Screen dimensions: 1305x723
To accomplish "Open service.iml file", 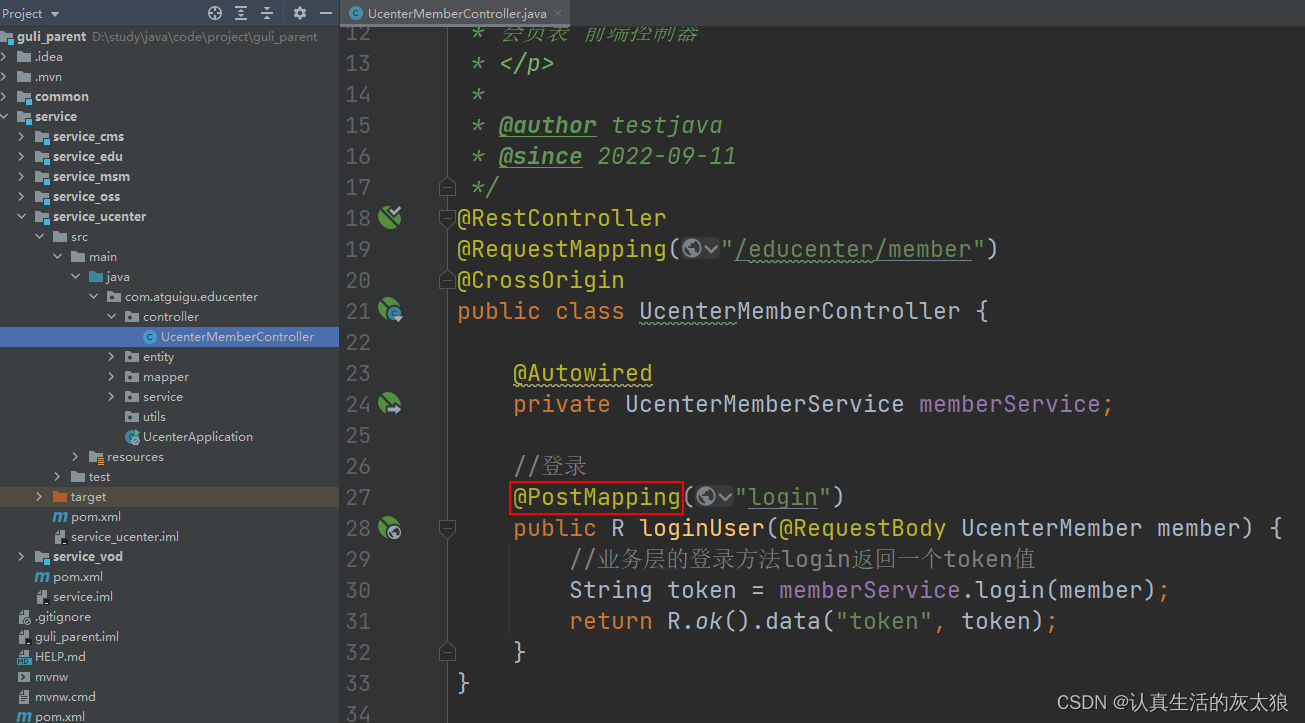I will [x=83, y=597].
